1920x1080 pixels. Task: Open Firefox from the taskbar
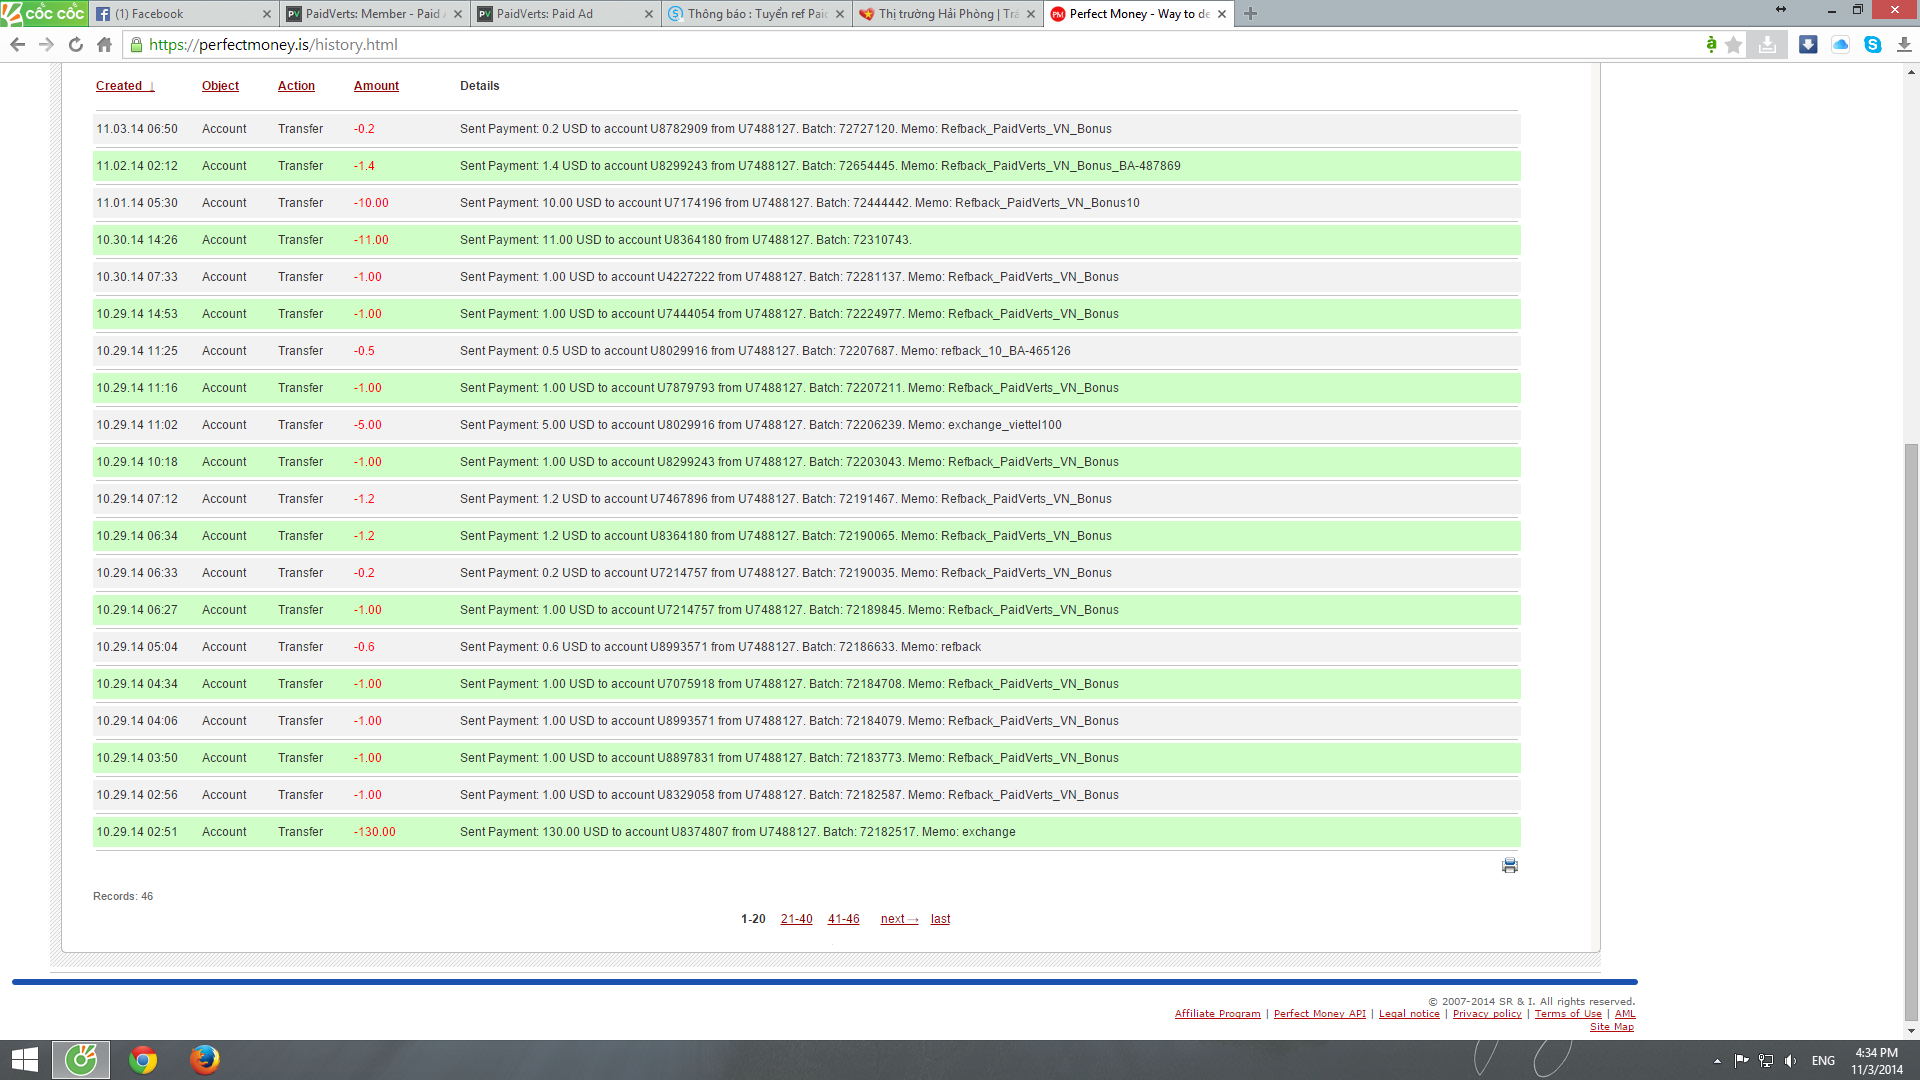tap(204, 1059)
